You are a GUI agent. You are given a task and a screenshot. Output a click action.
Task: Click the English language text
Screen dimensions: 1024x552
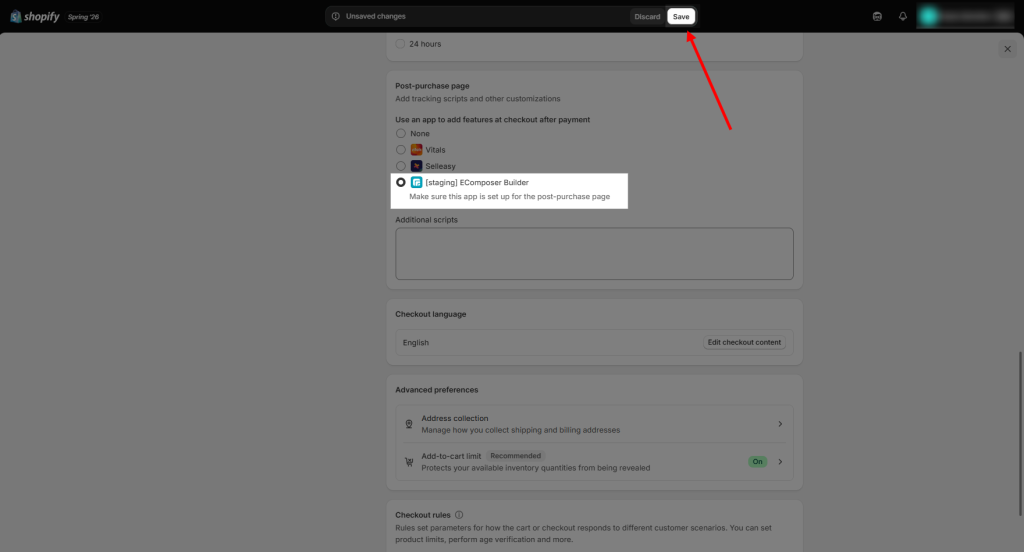415,342
